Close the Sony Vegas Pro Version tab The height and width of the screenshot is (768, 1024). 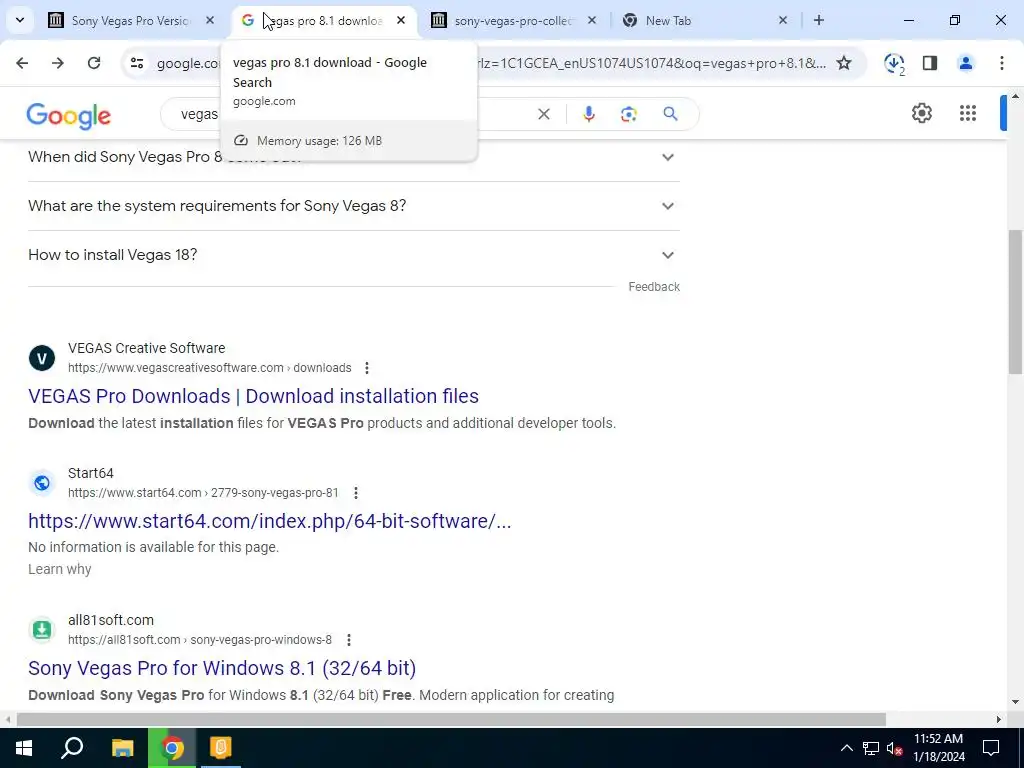(x=210, y=20)
